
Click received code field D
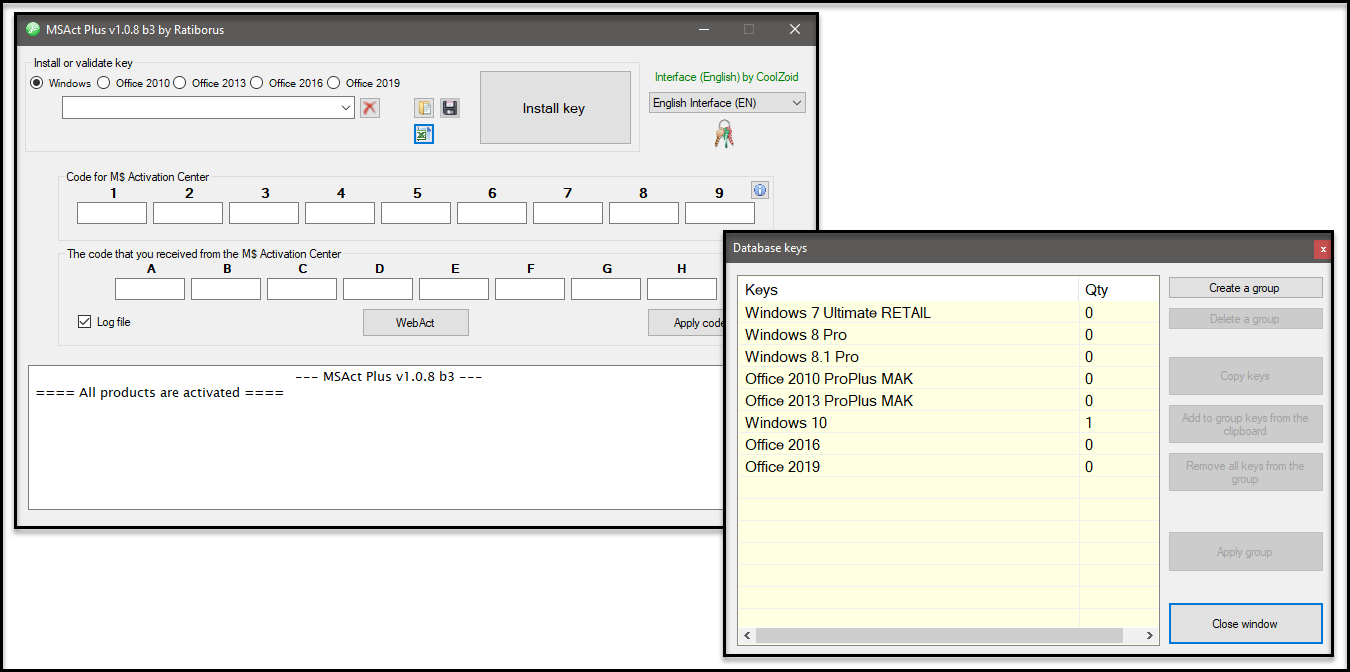378,289
